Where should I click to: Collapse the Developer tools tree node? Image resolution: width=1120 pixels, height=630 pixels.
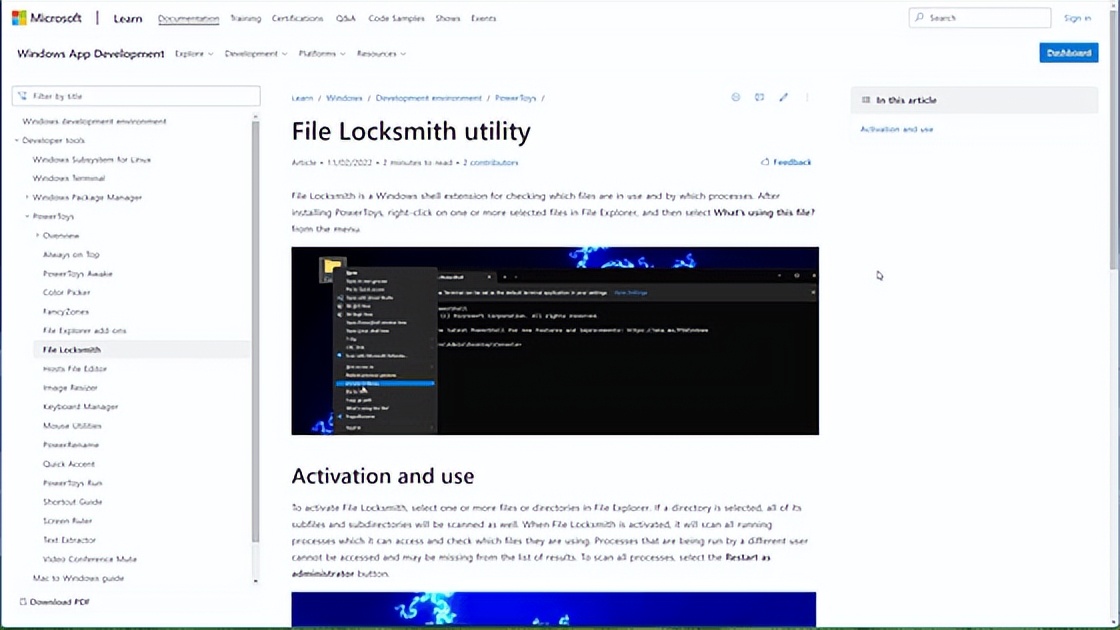(17, 141)
